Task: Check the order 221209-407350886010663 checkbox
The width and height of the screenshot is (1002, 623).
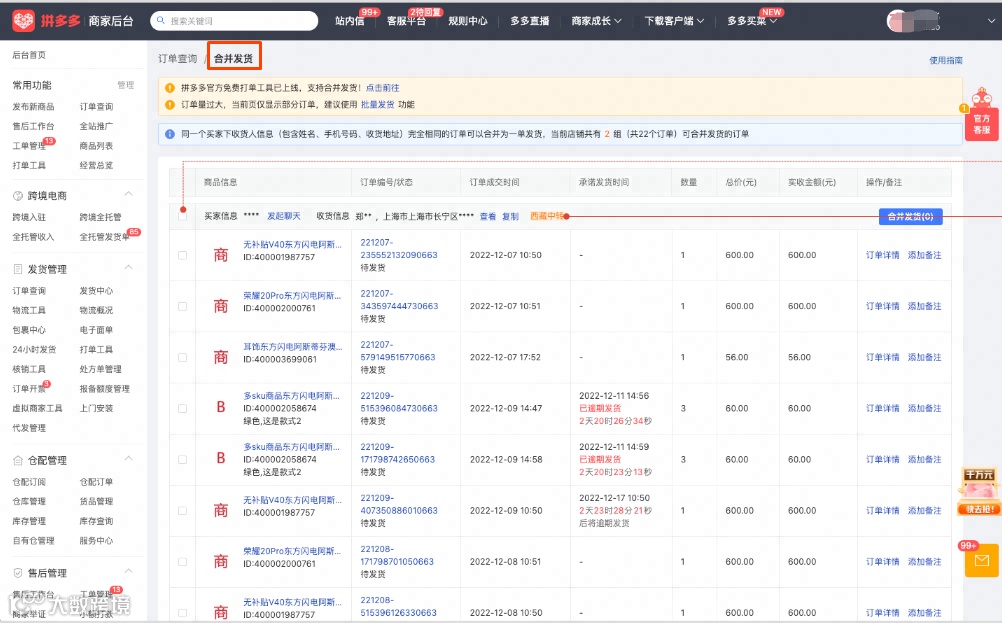Action: point(183,511)
